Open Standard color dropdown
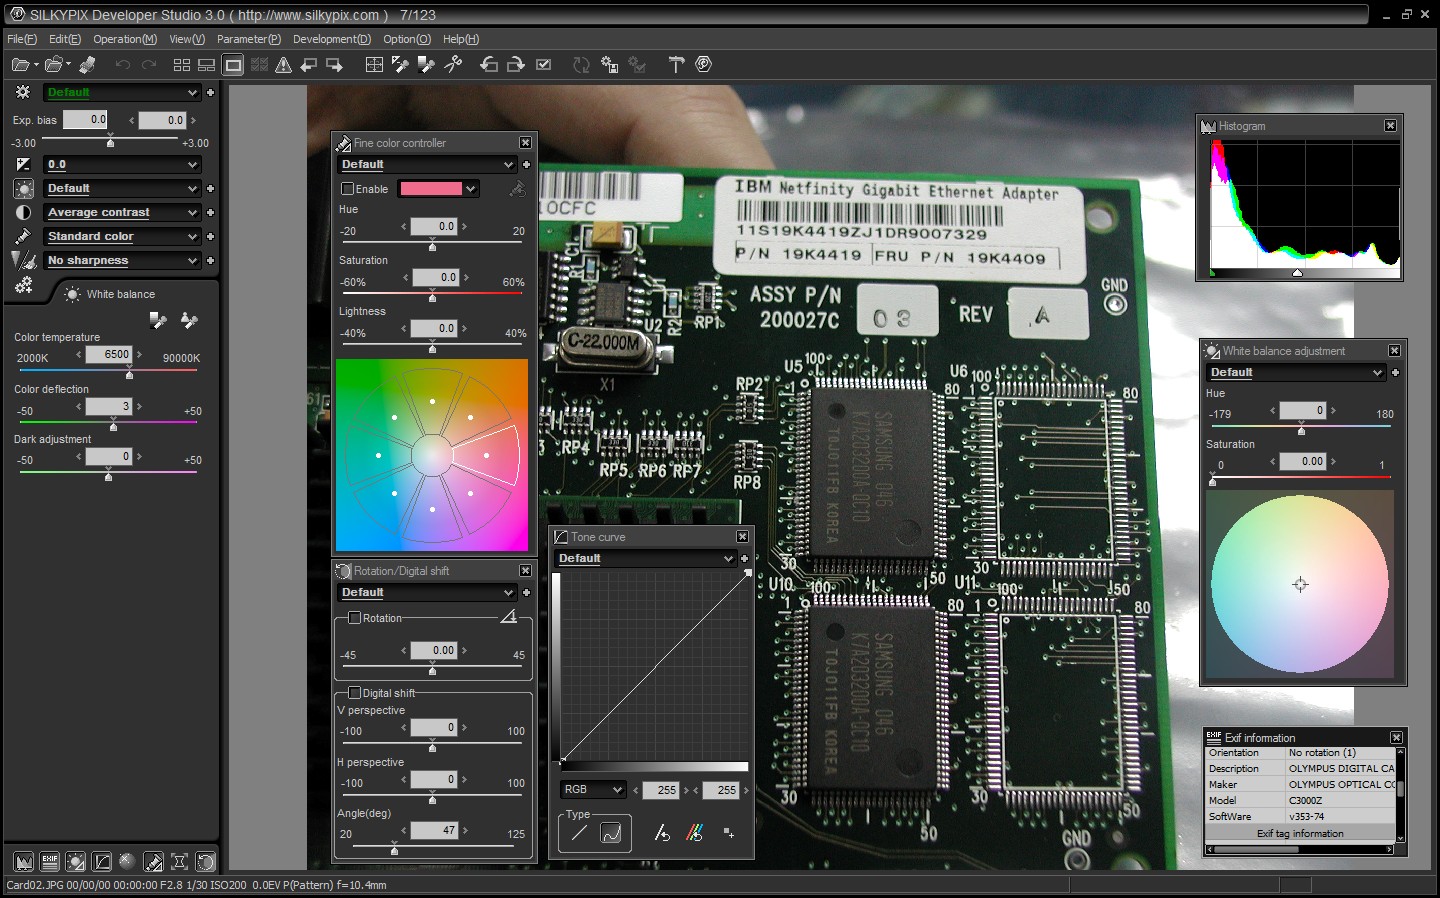Viewport: 1440px width, 898px height. tap(123, 236)
